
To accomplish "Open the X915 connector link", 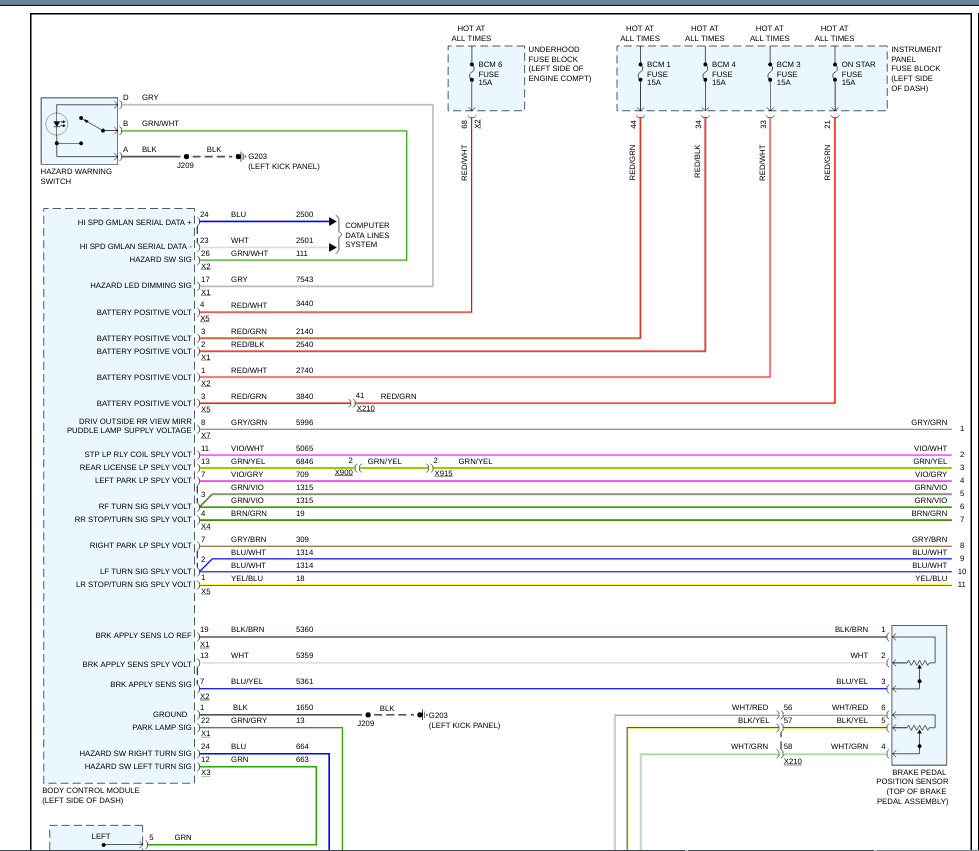I will [x=443, y=473].
